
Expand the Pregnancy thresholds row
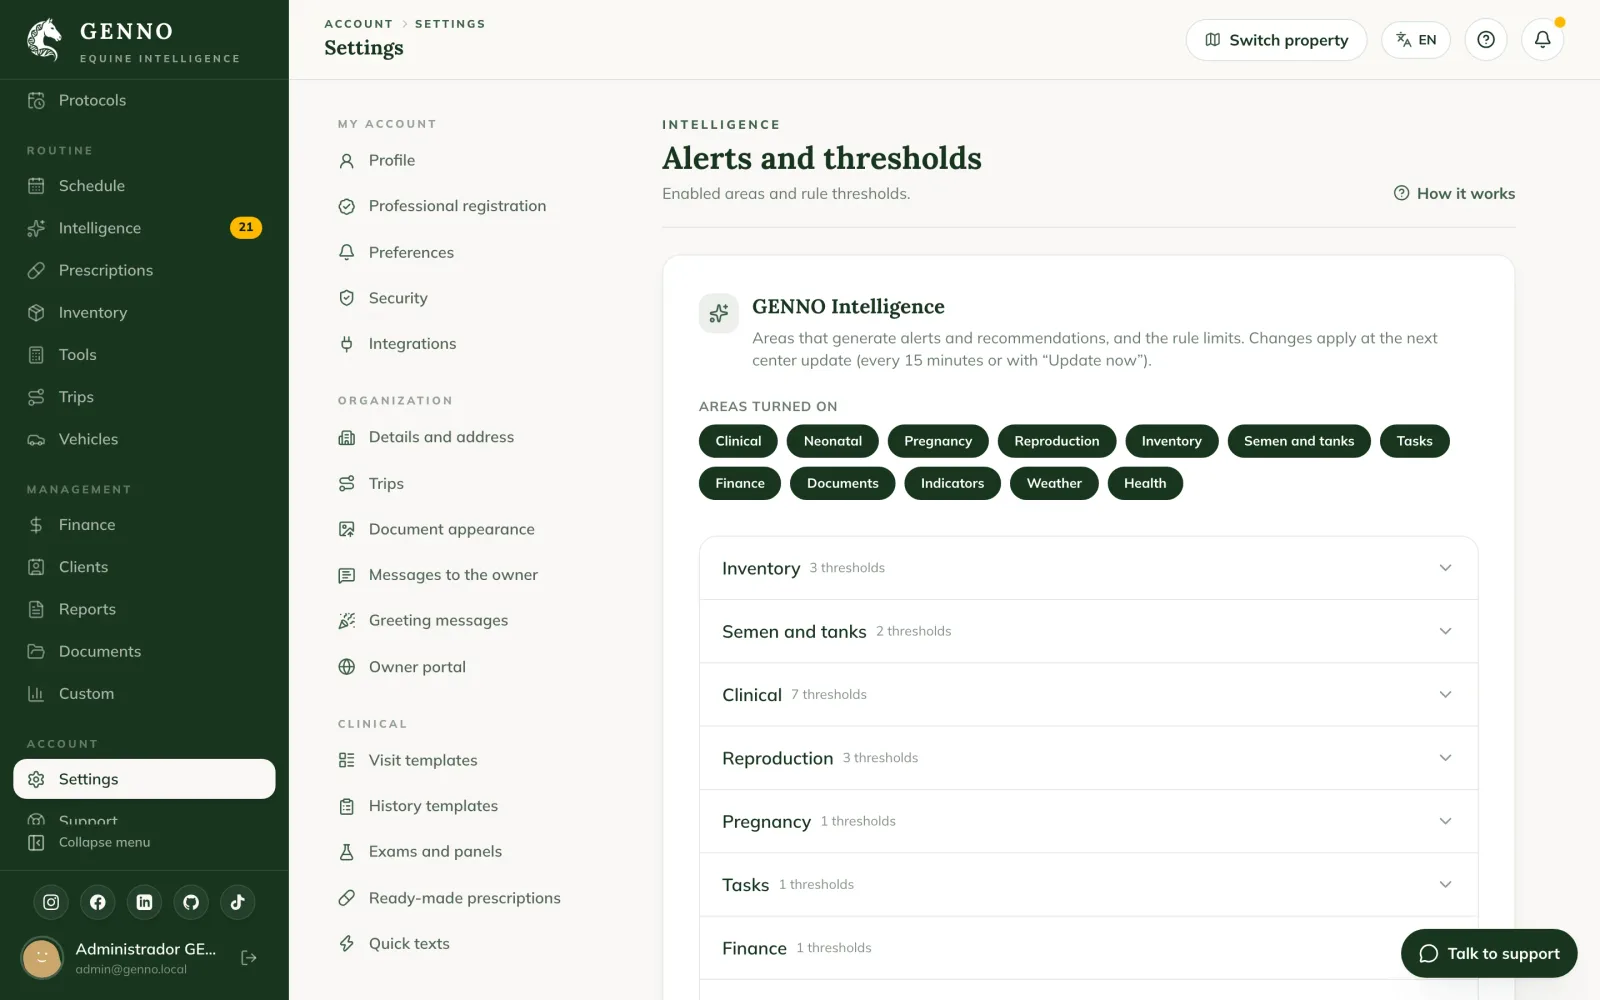pyautogui.click(x=1088, y=821)
